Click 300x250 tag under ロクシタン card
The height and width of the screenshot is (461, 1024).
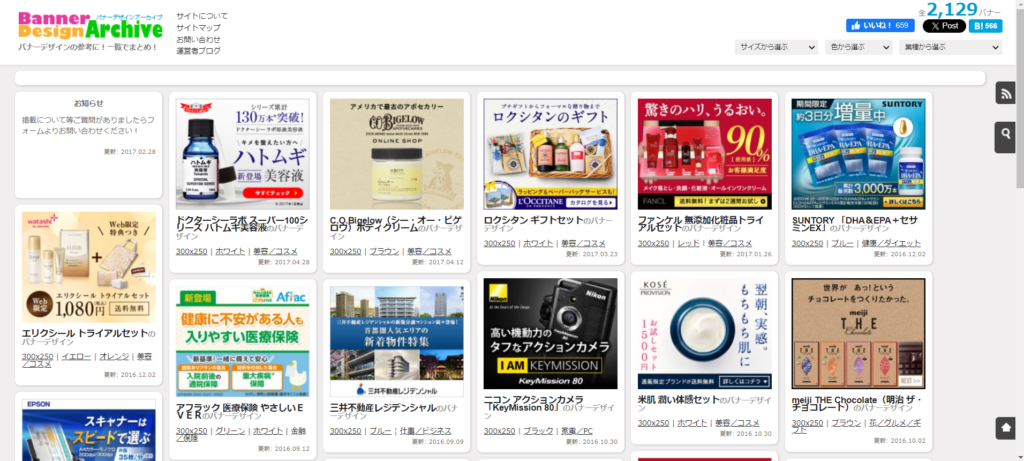coord(499,243)
